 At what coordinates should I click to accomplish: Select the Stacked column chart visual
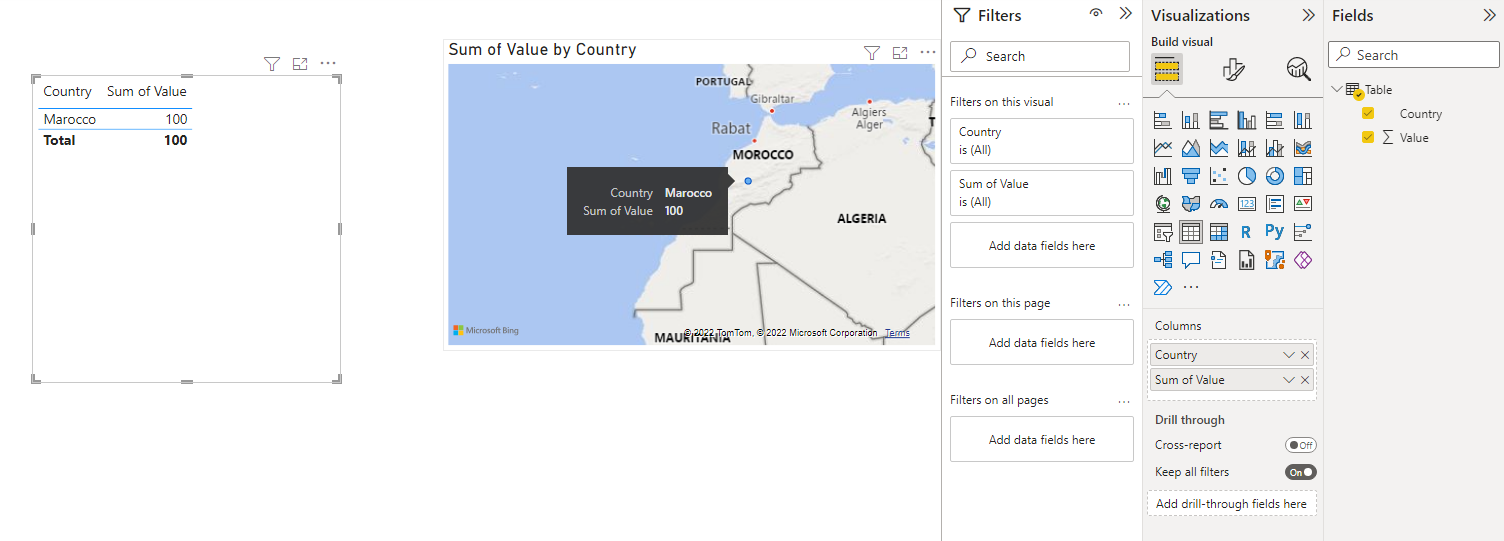tap(1190, 120)
